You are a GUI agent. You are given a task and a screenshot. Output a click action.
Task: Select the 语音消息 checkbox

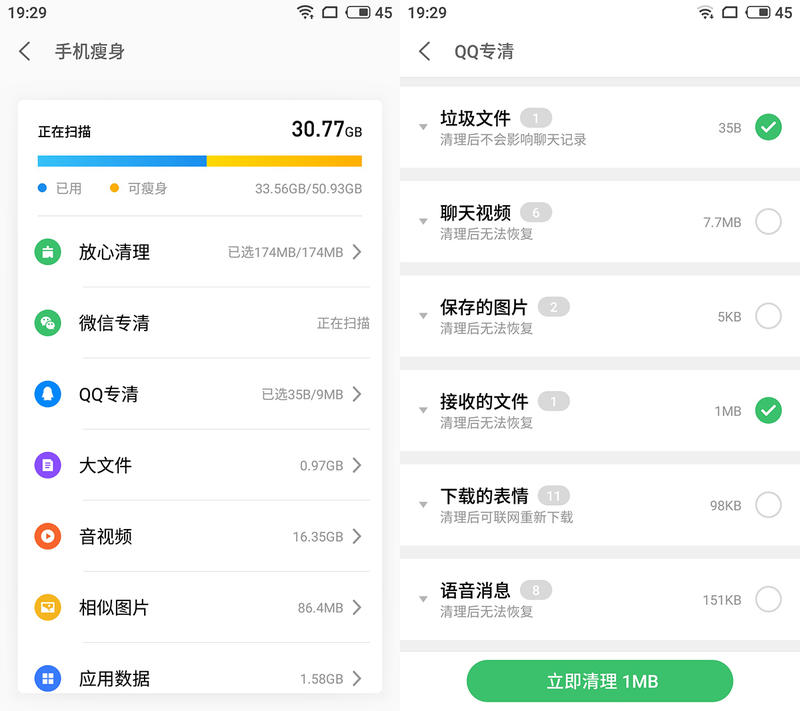[768, 599]
